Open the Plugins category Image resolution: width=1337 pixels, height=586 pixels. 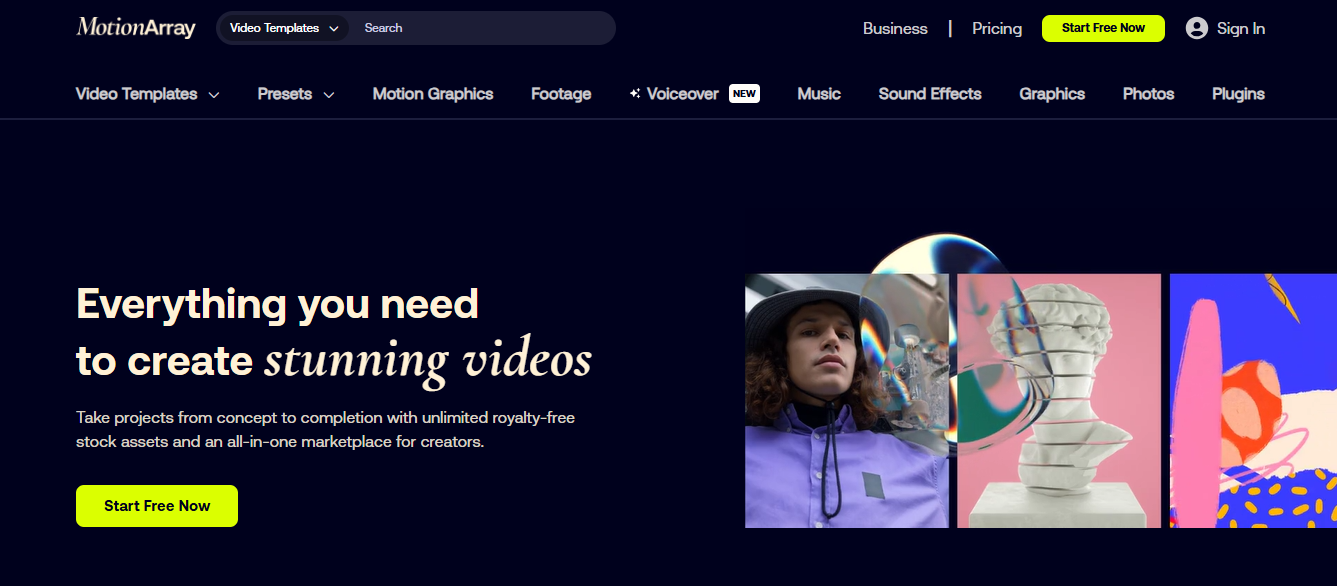pos(1237,93)
